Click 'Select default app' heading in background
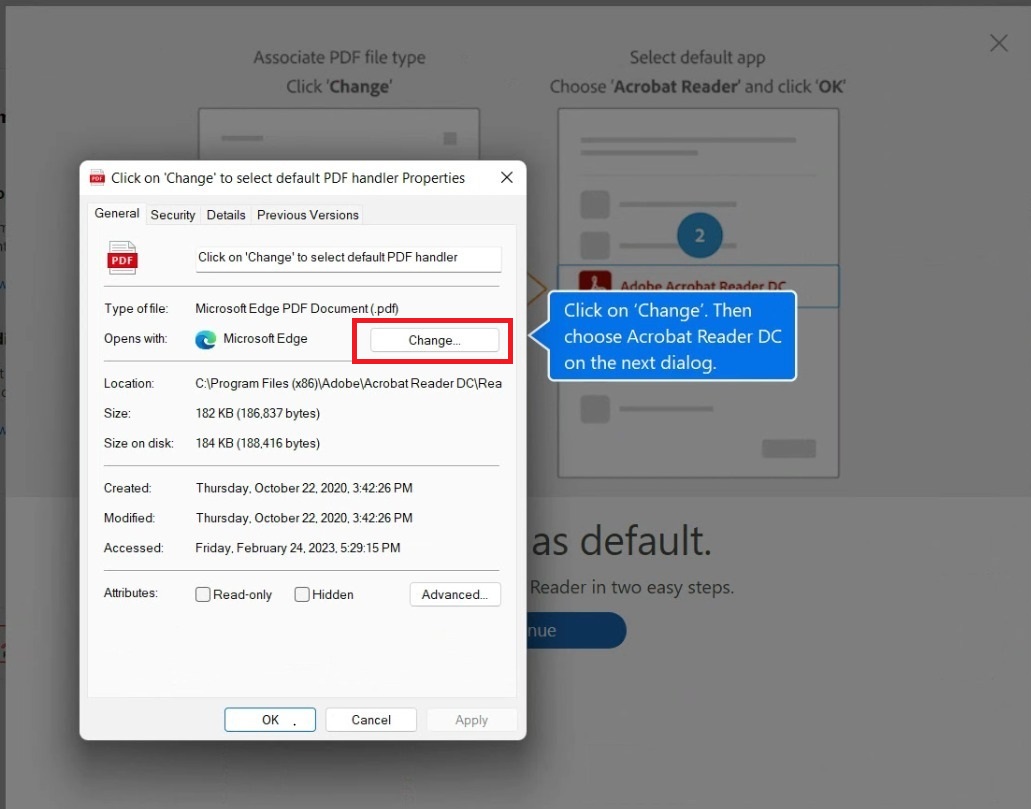 (698, 58)
